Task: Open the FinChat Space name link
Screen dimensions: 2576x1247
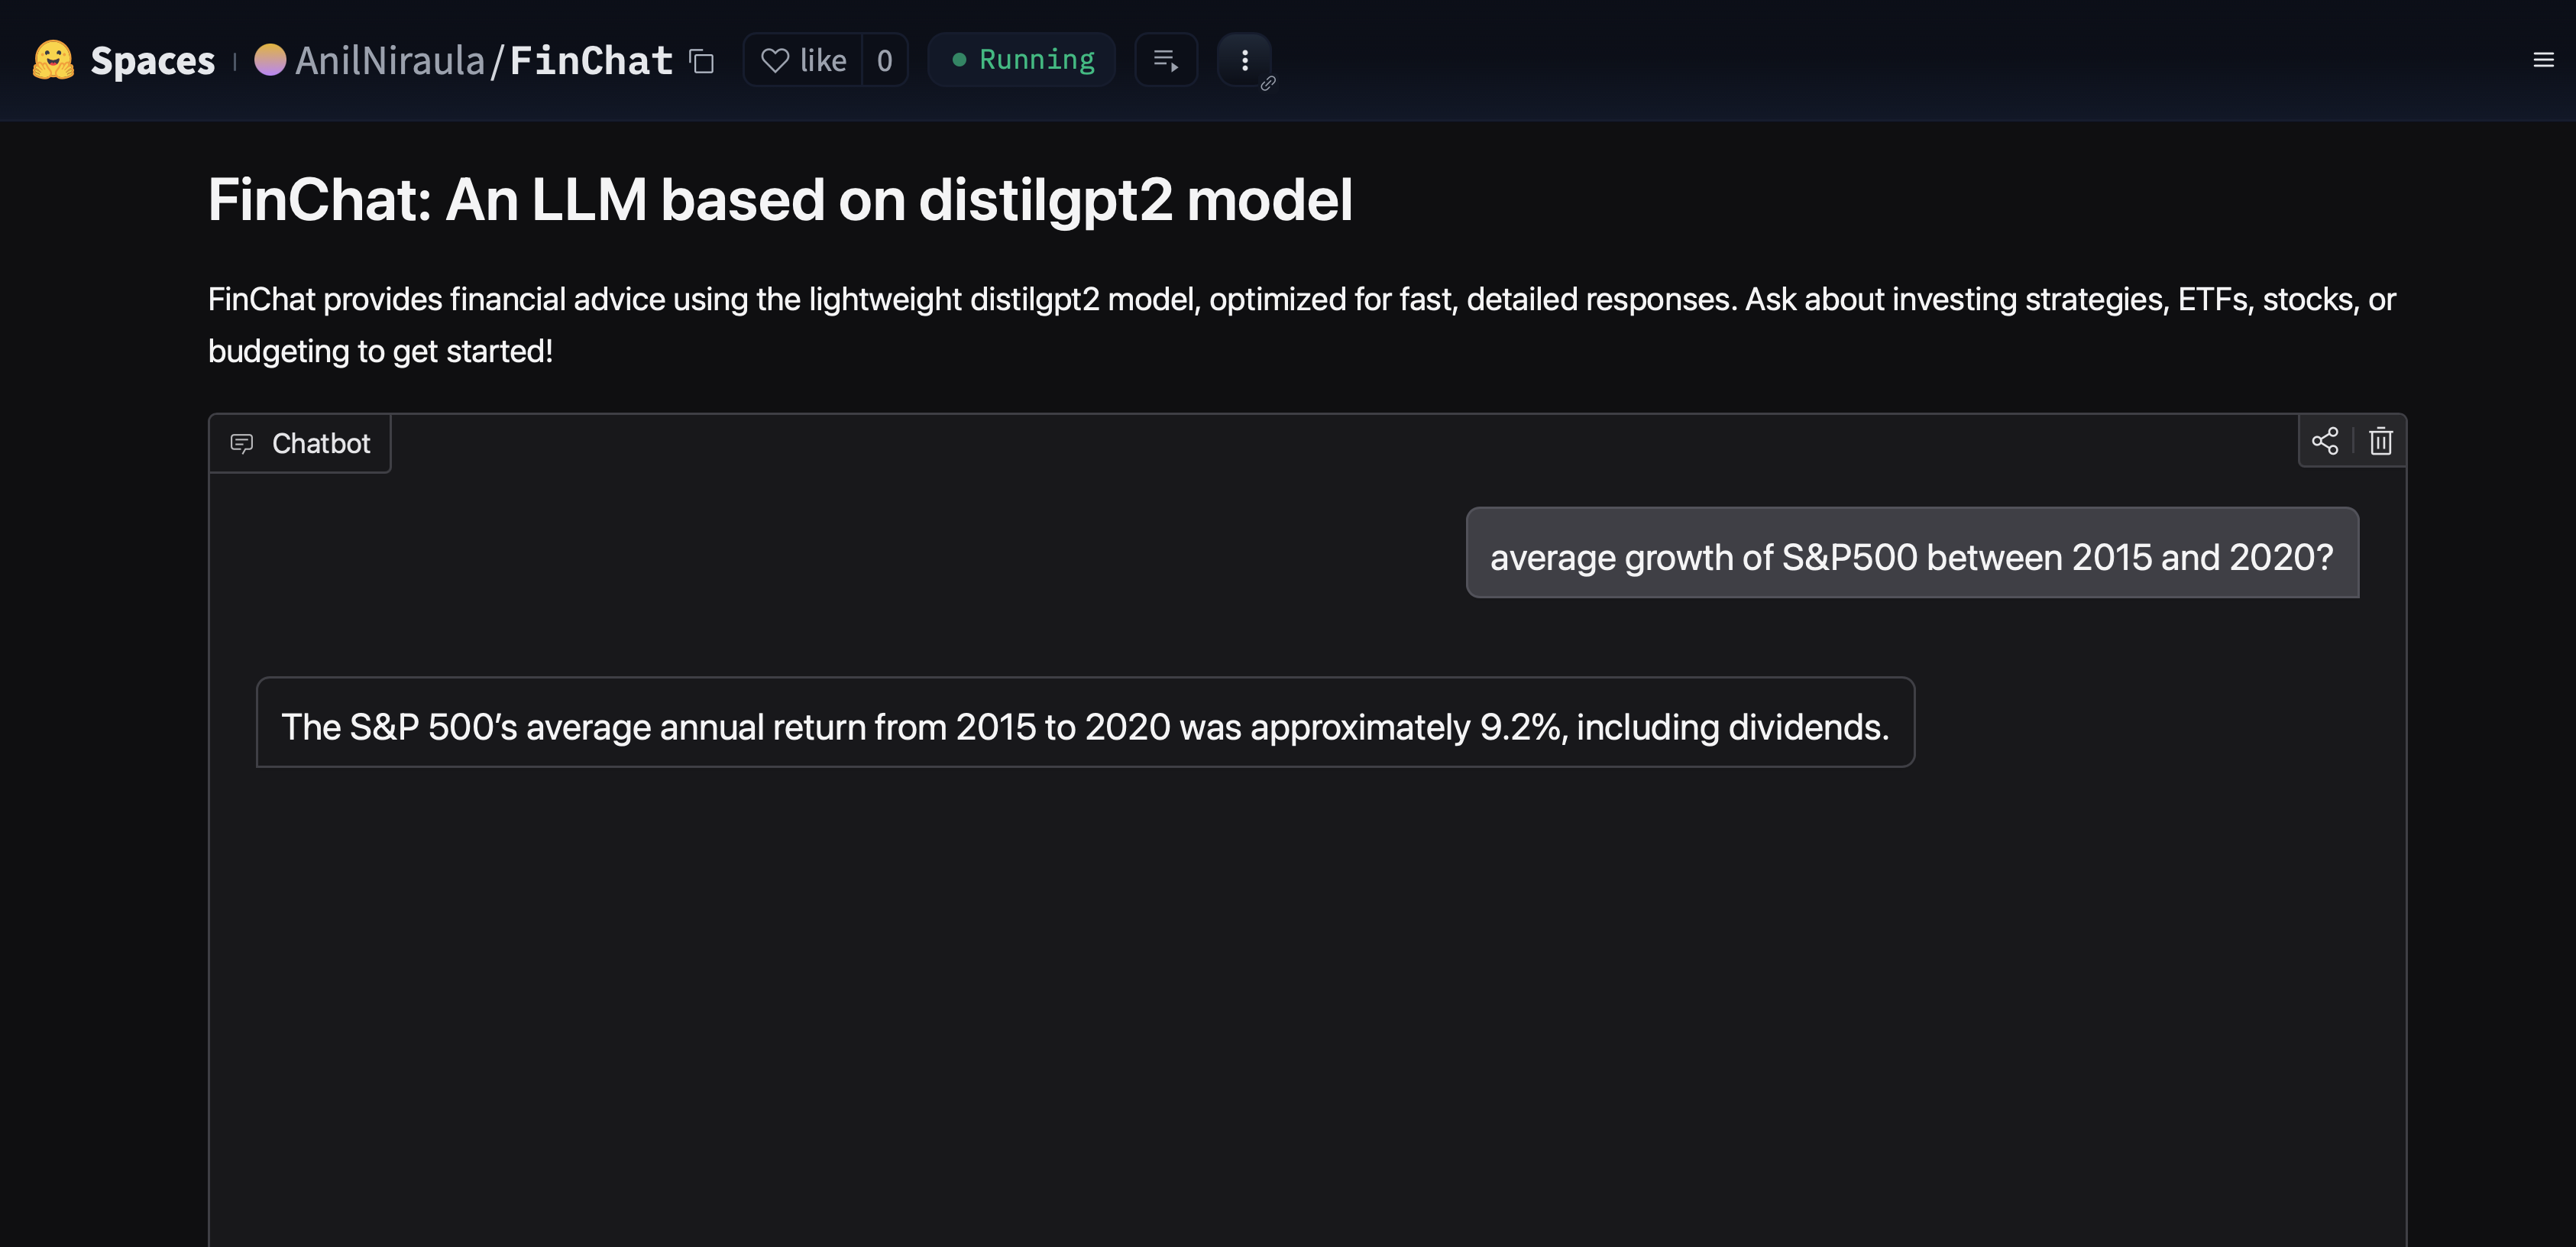Action: pos(591,61)
